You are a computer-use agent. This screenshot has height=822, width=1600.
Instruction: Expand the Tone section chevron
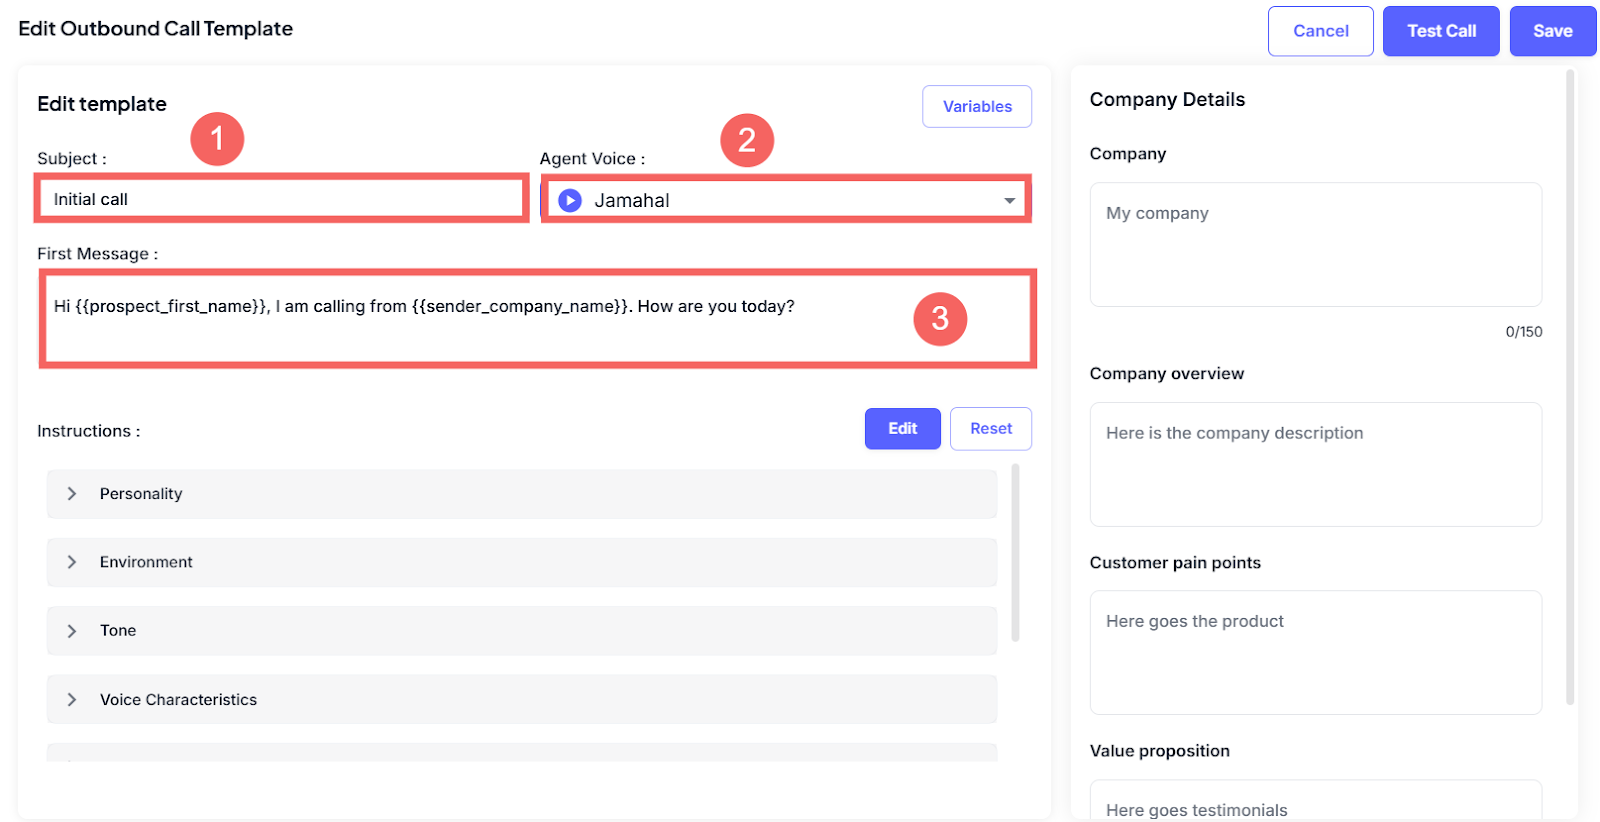pyautogui.click(x=72, y=631)
